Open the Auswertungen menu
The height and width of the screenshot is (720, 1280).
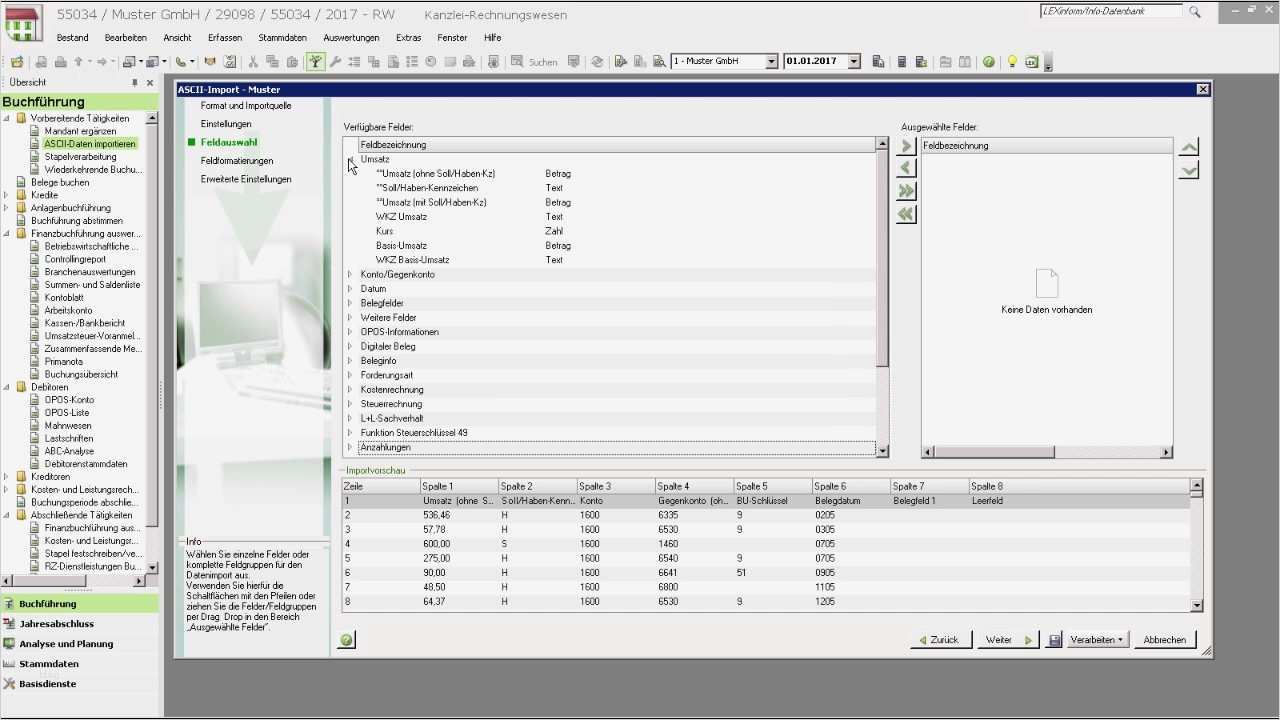pyautogui.click(x=351, y=37)
